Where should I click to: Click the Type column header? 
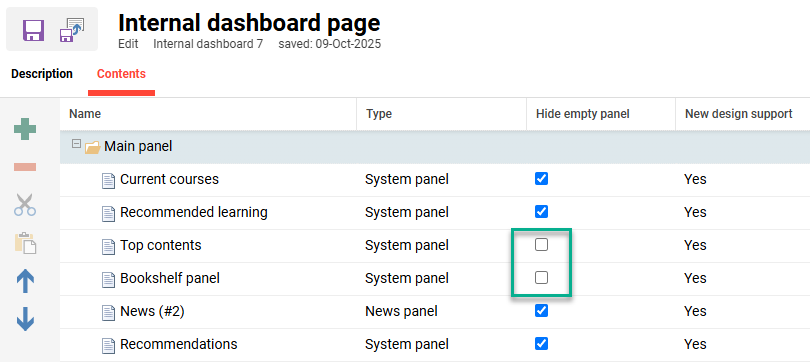(x=442, y=114)
